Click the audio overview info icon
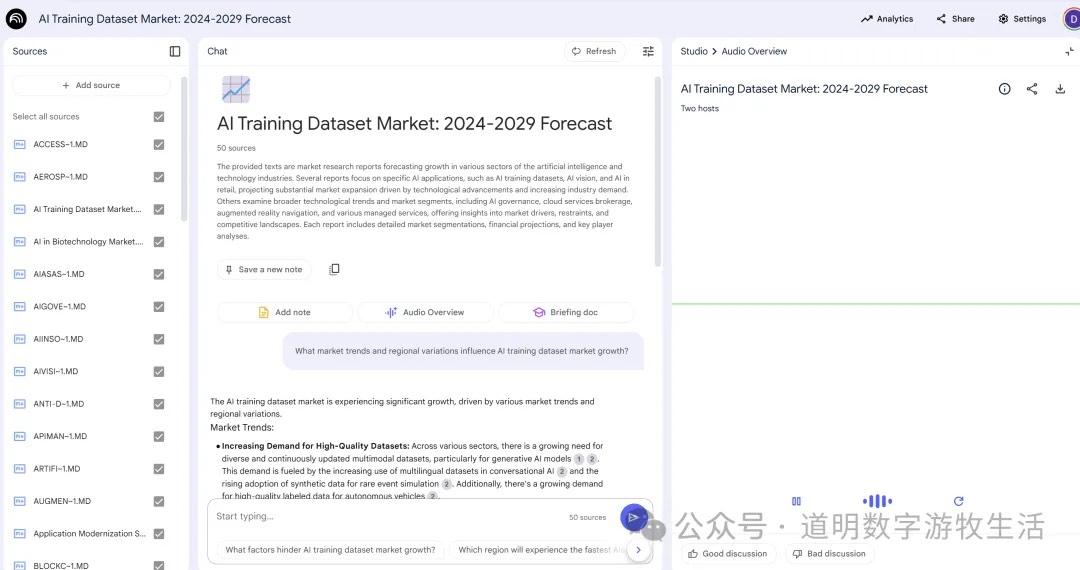The image size is (1080, 570). [1004, 89]
